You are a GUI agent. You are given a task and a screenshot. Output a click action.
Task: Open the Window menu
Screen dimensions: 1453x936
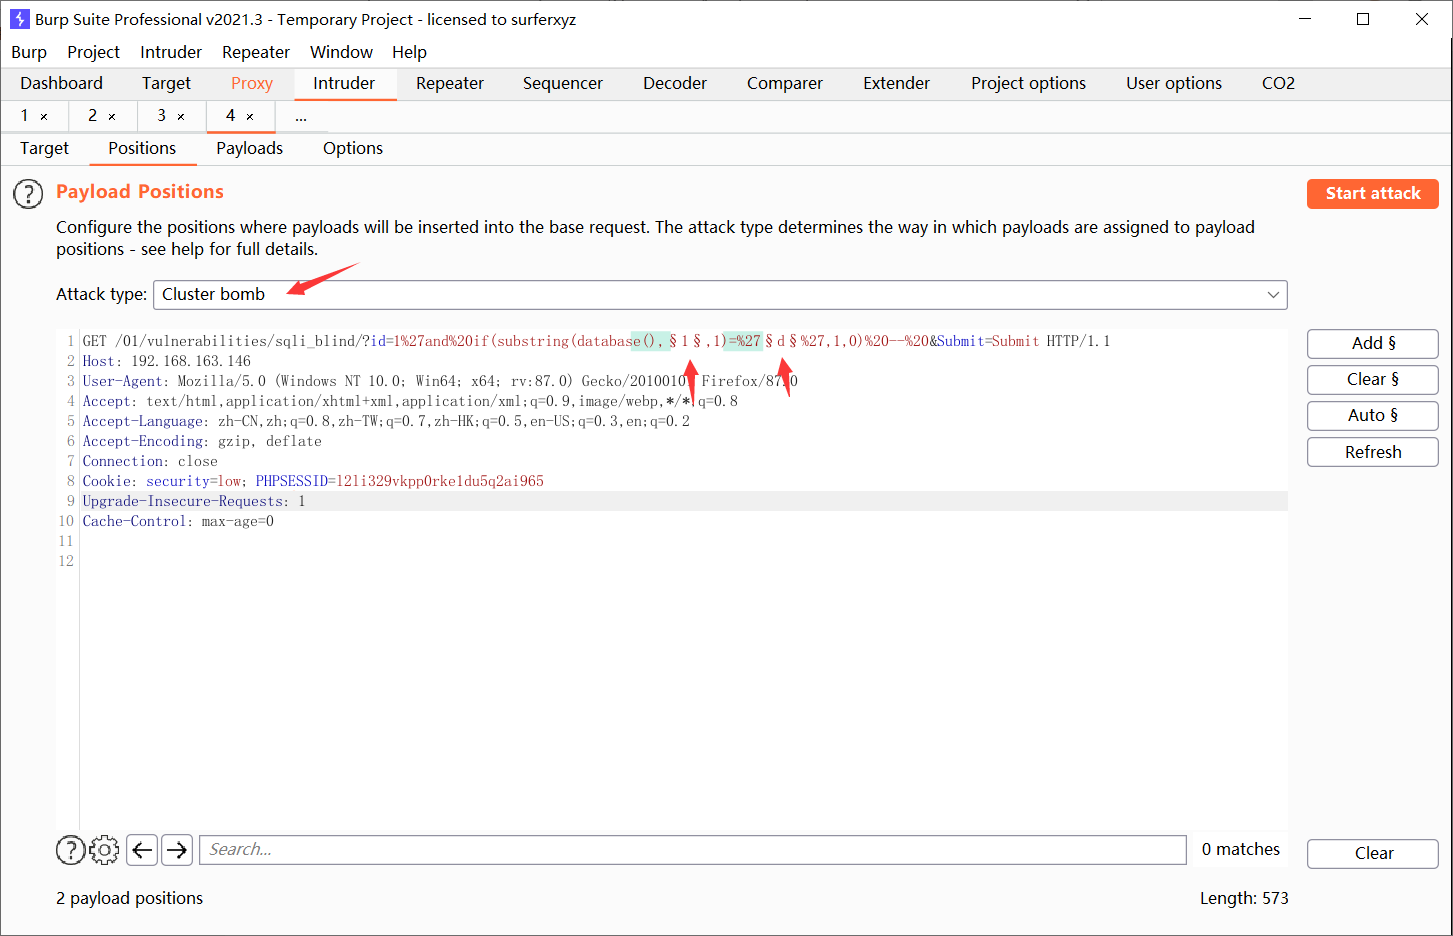click(x=341, y=52)
